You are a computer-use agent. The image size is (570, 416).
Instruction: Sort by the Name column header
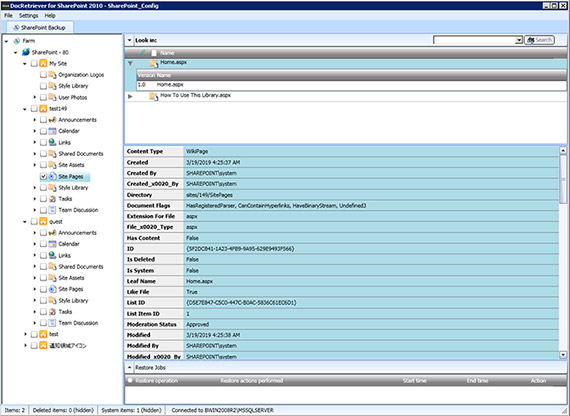click(x=167, y=53)
